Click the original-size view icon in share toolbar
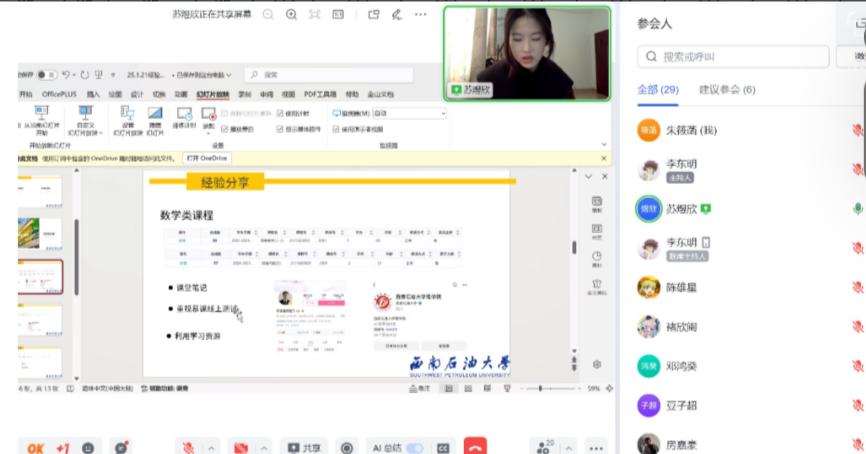 click(x=338, y=14)
